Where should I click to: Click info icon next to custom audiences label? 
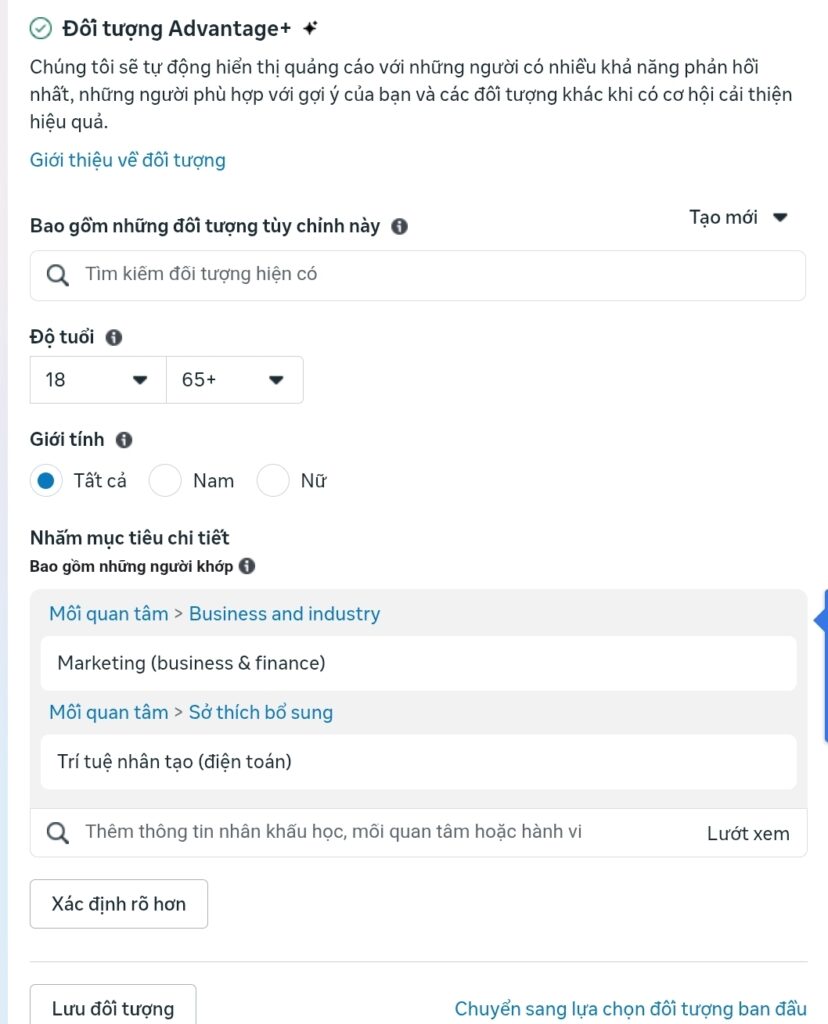[x=399, y=226]
